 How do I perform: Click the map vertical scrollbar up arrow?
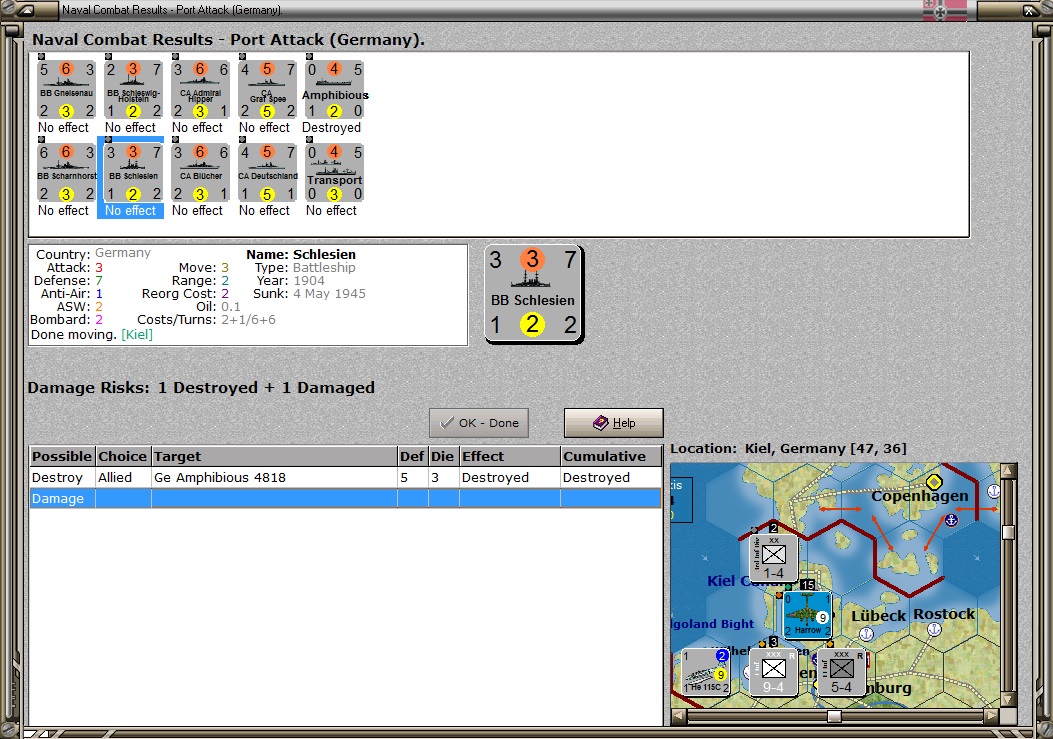[1008, 470]
